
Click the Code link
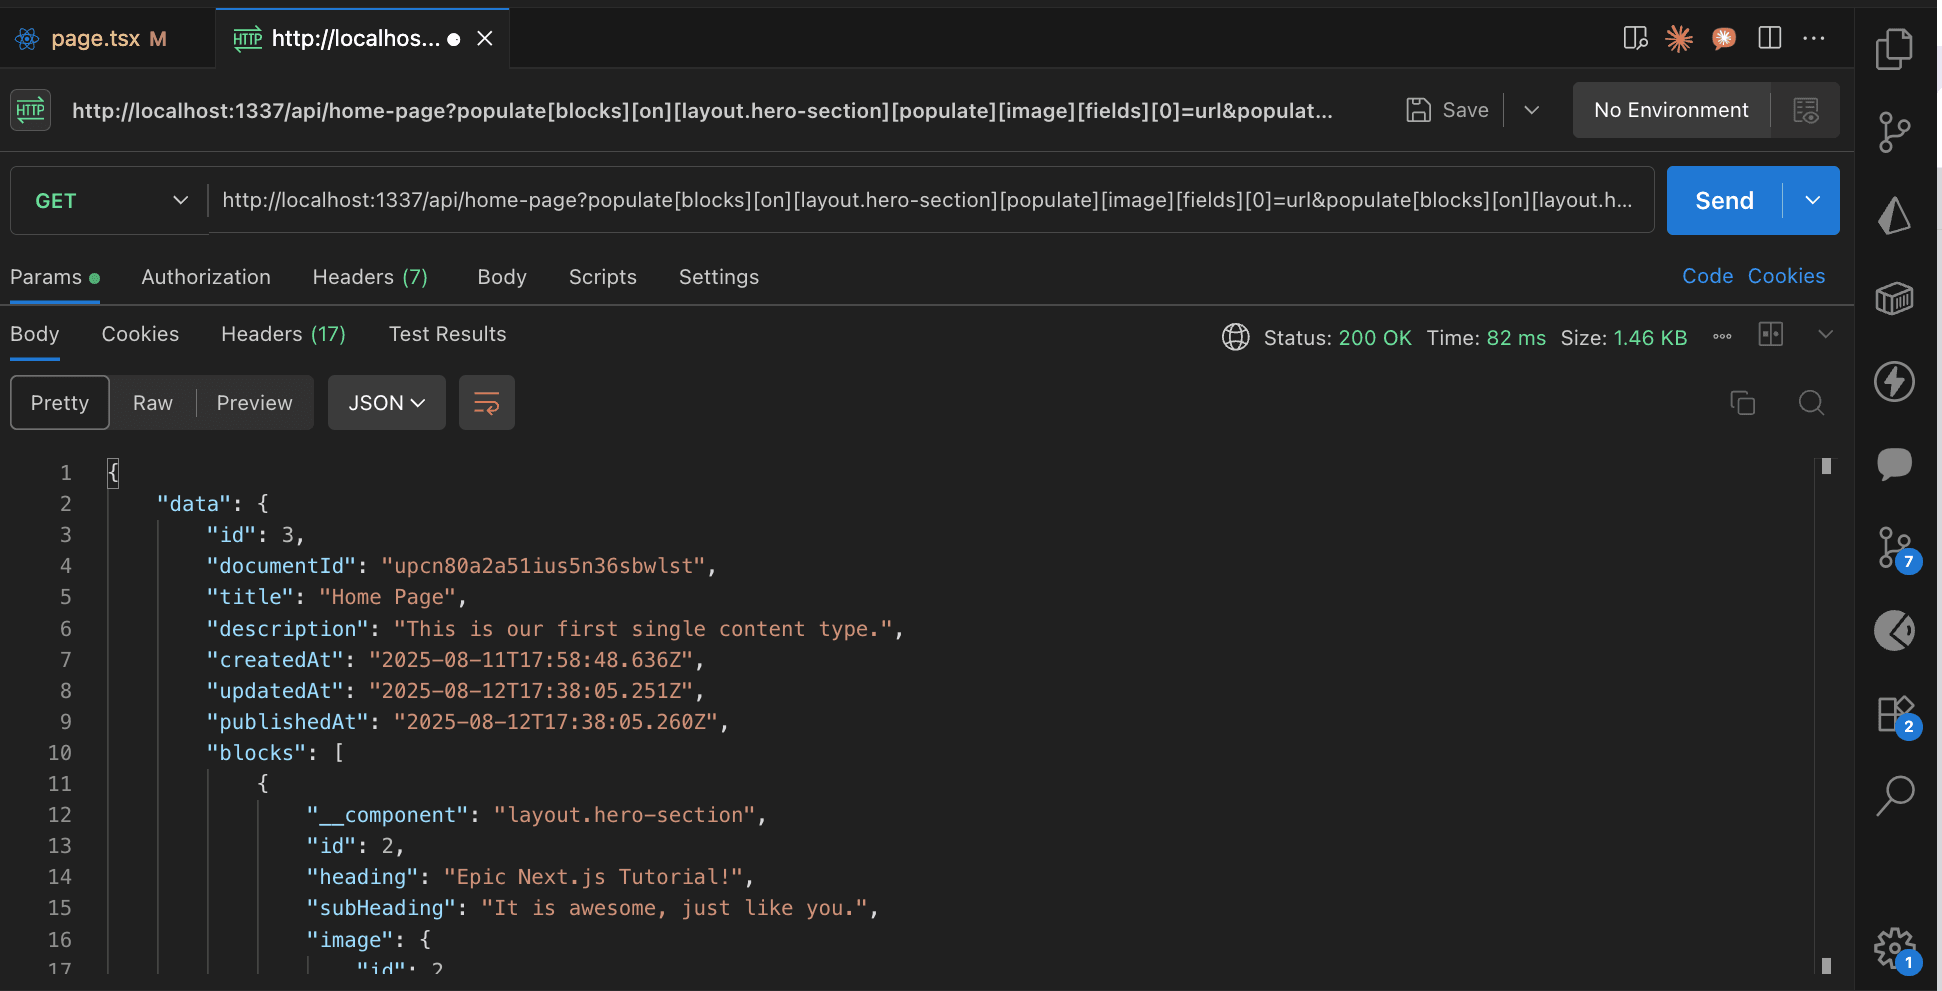point(1707,276)
